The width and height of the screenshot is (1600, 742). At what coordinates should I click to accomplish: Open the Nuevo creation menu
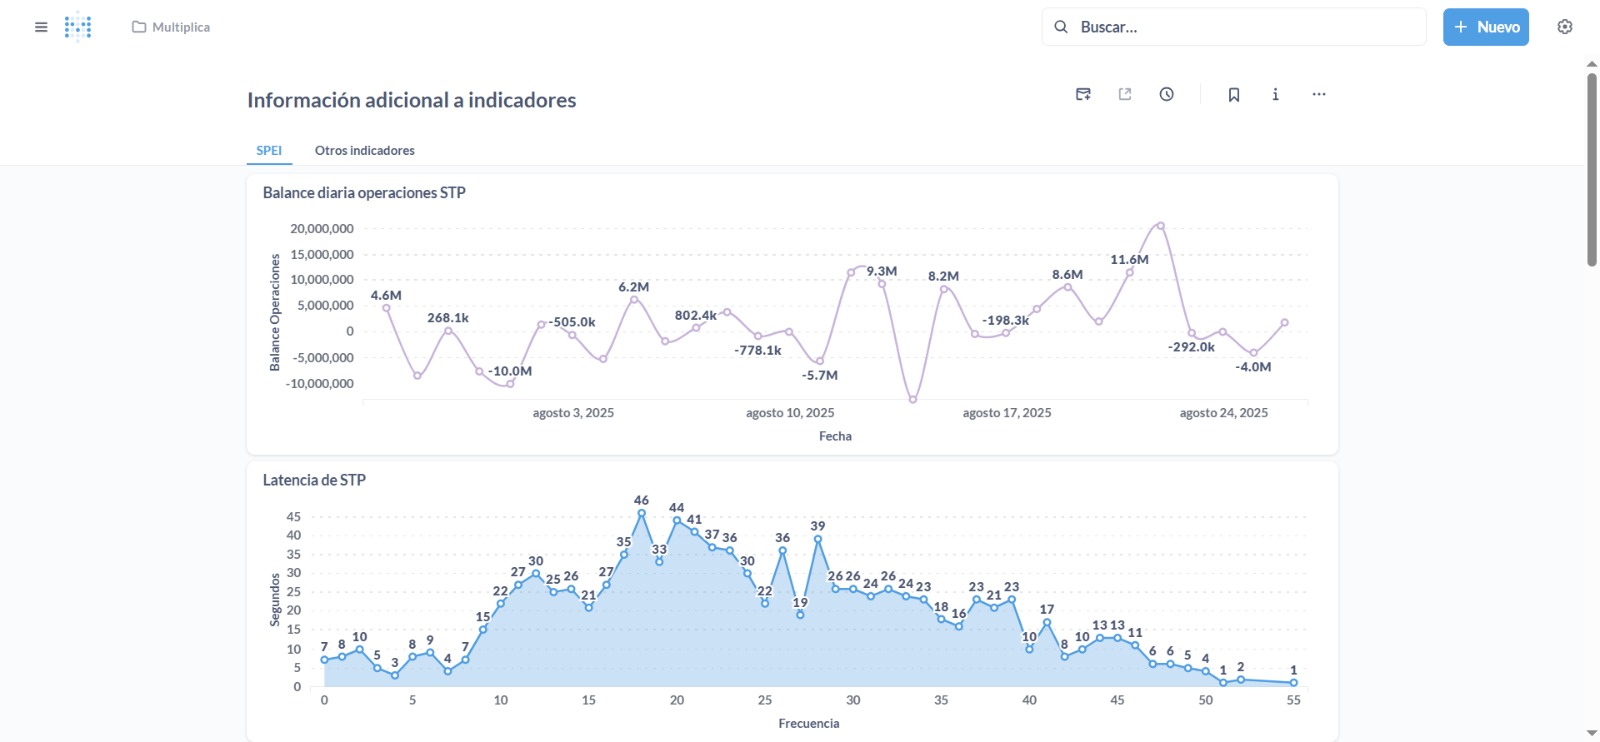tap(1485, 27)
